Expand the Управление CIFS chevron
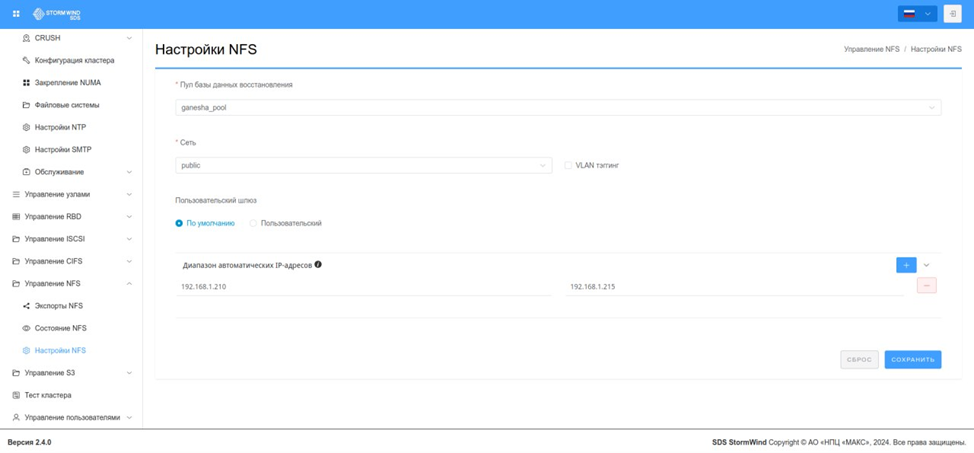The width and height of the screenshot is (974, 453). [x=129, y=261]
